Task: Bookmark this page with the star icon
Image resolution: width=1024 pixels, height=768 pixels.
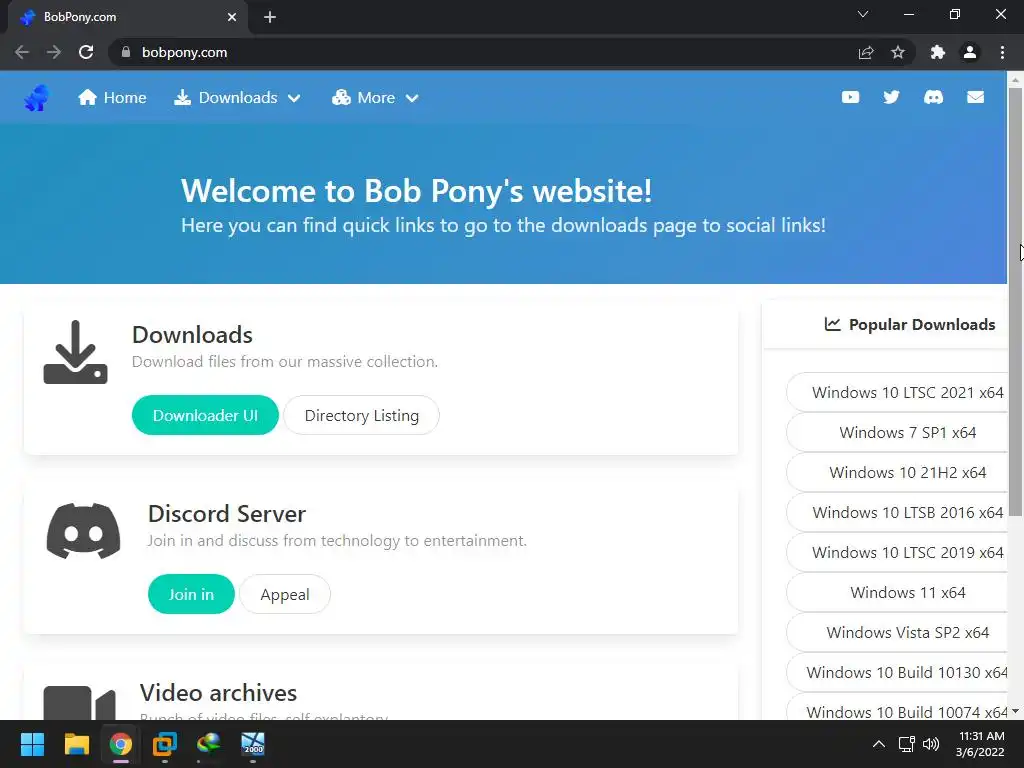Action: pyautogui.click(x=898, y=52)
